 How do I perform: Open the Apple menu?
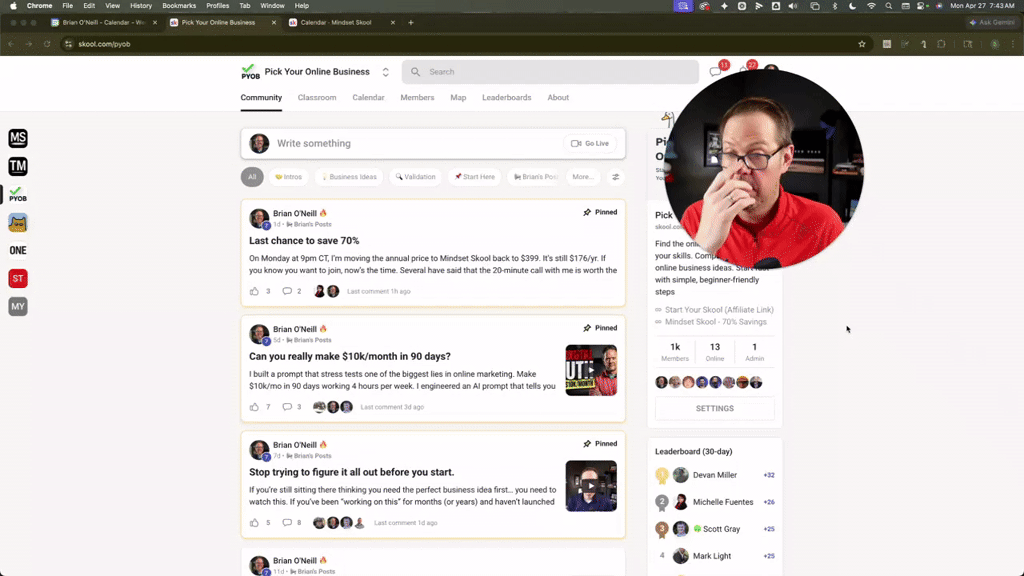13,6
